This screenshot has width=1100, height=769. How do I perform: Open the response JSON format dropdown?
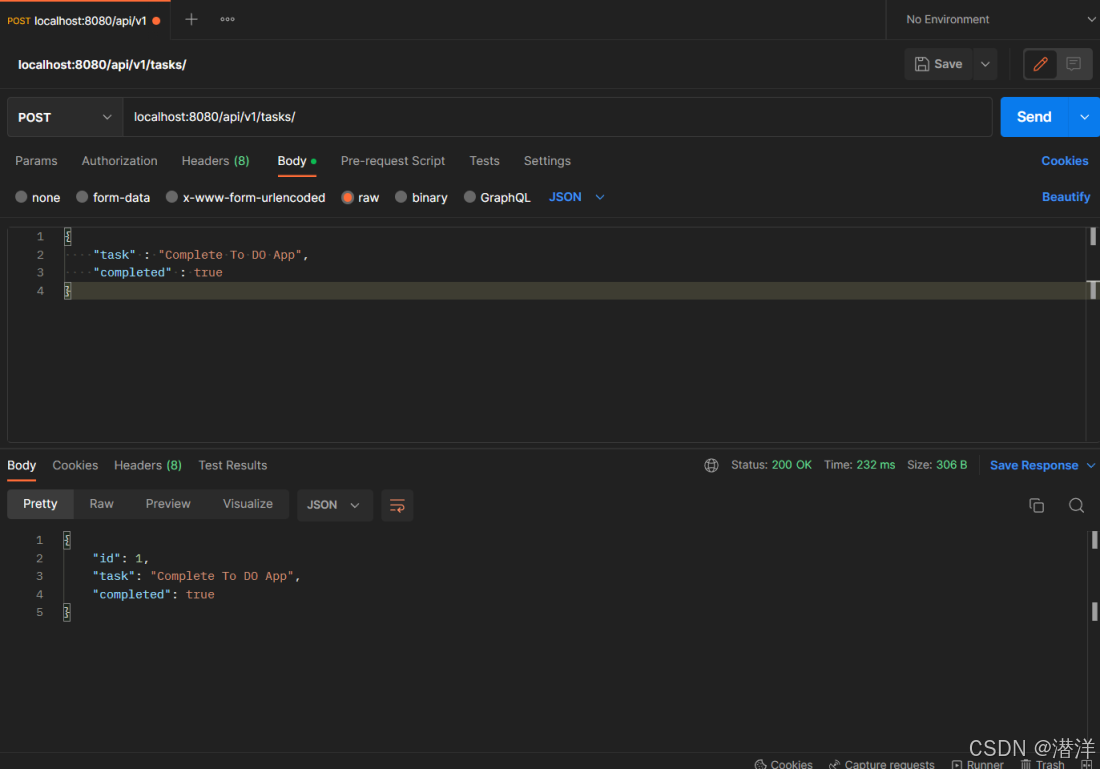[335, 505]
